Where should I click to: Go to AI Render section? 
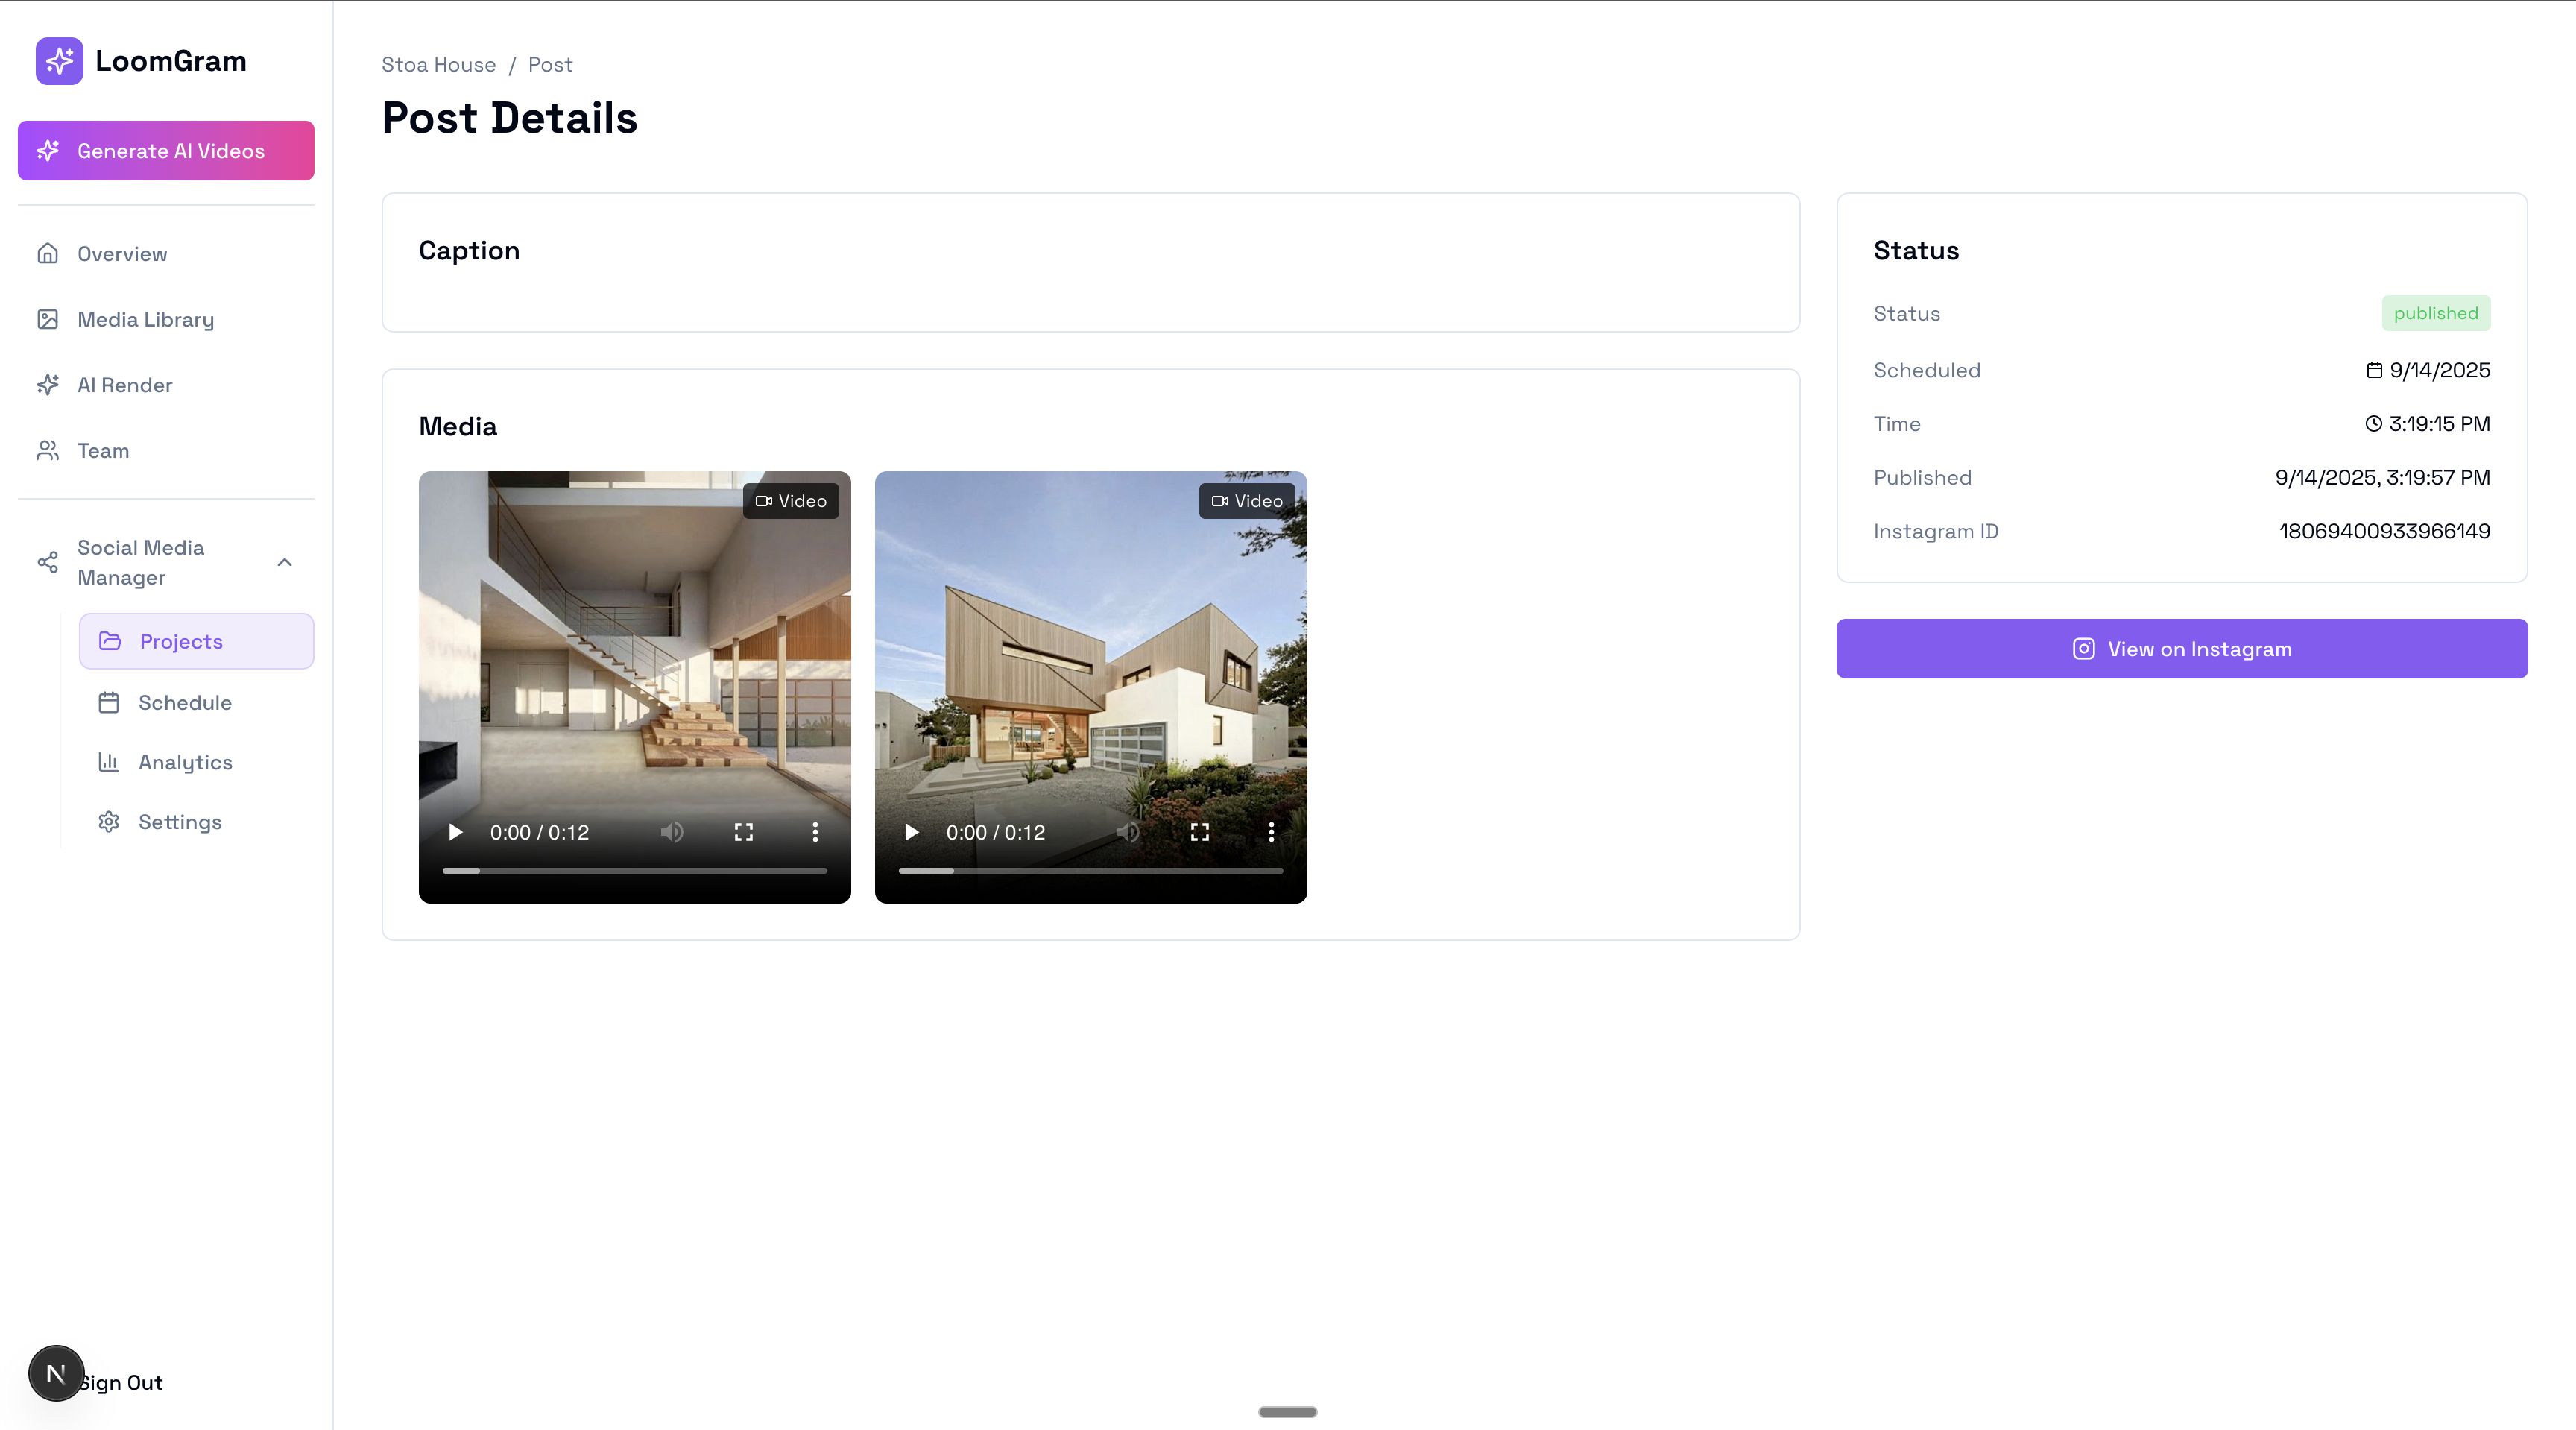click(x=124, y=385)
